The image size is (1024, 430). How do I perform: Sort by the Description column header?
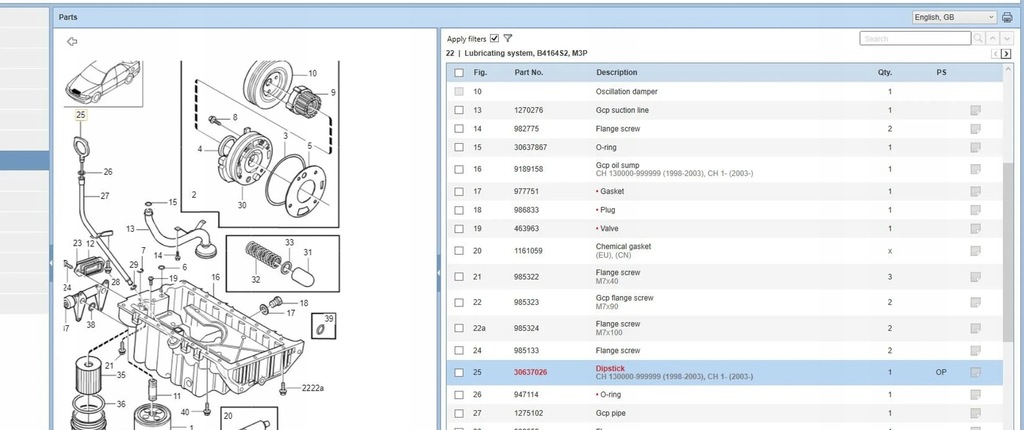(616, 73)
